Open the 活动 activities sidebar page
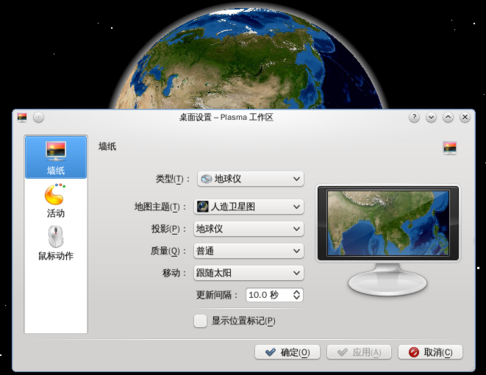The width and height of the screenshot is (486, 375). [56, 200]
